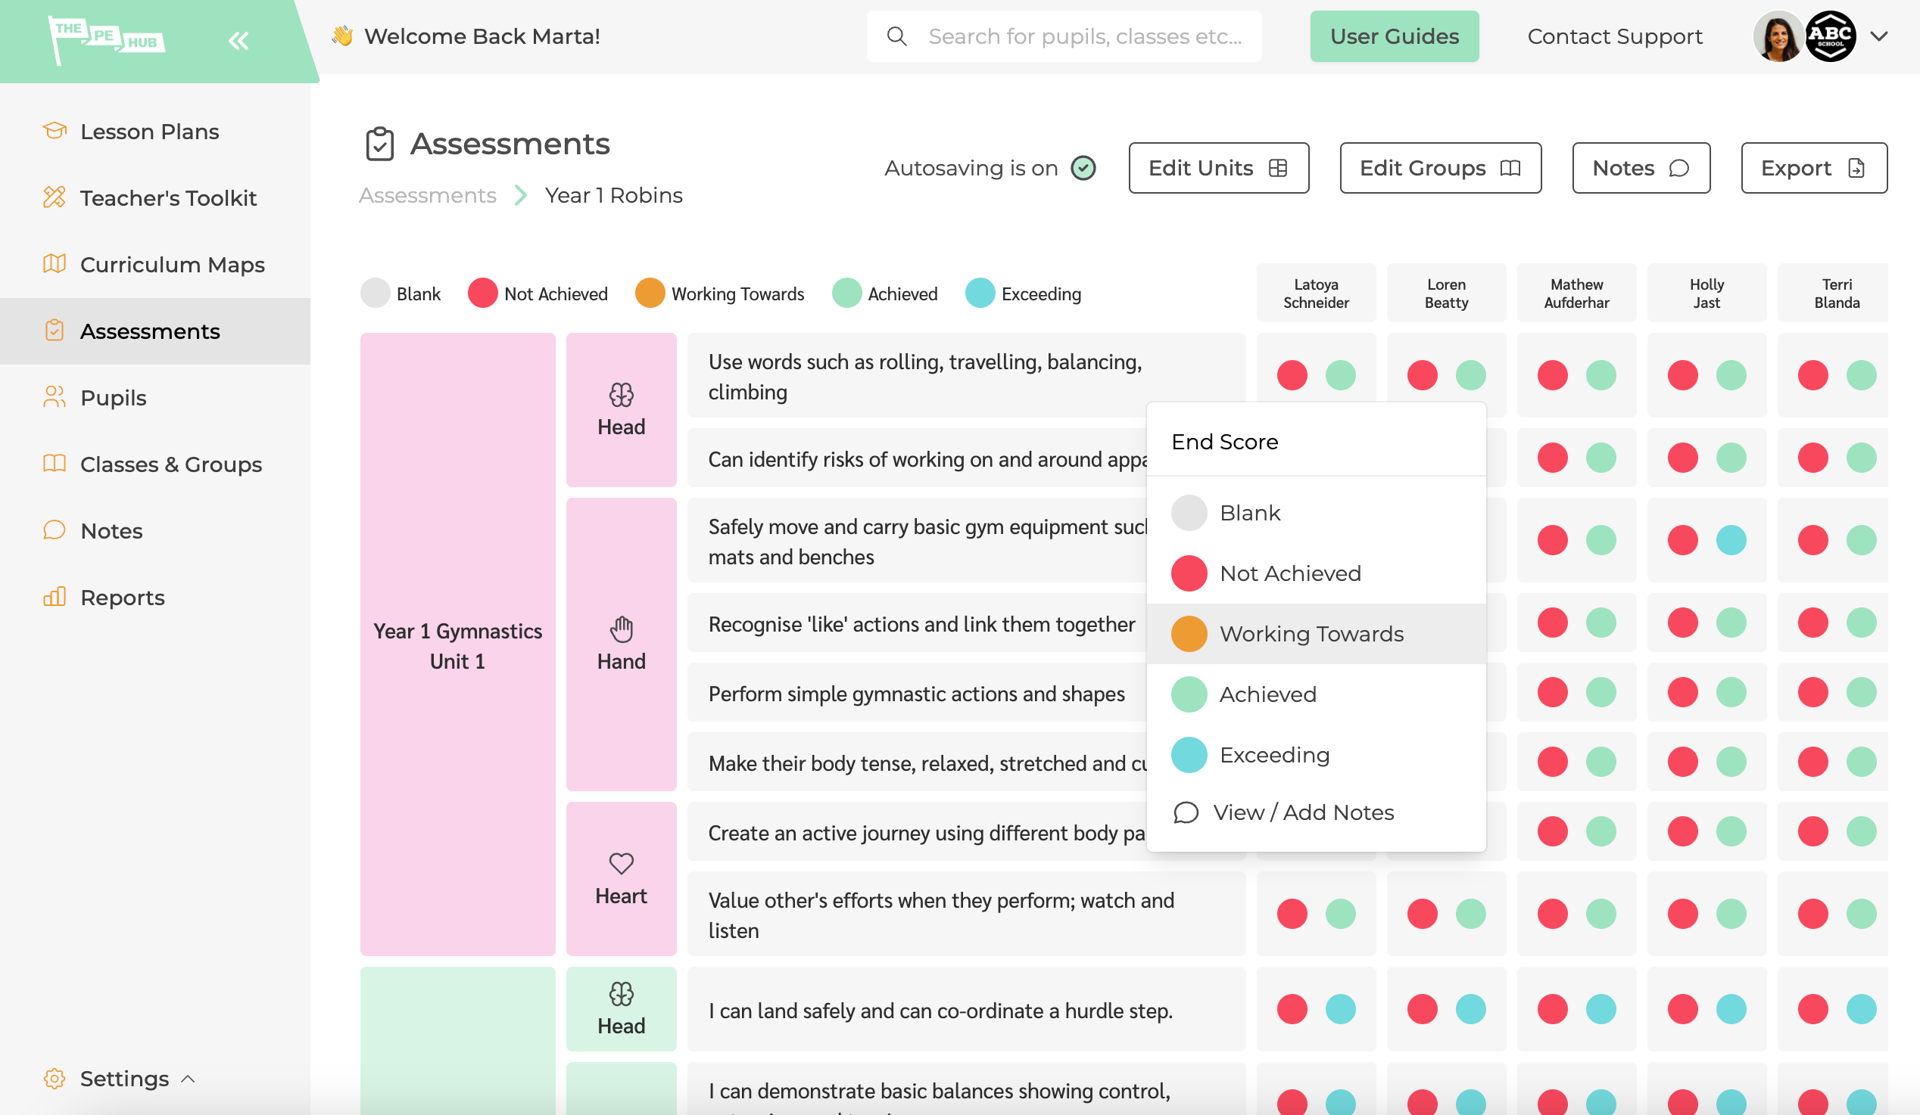Open the Teacher's Toolkit
1920x1115 pixels.
tap(166, 197)
